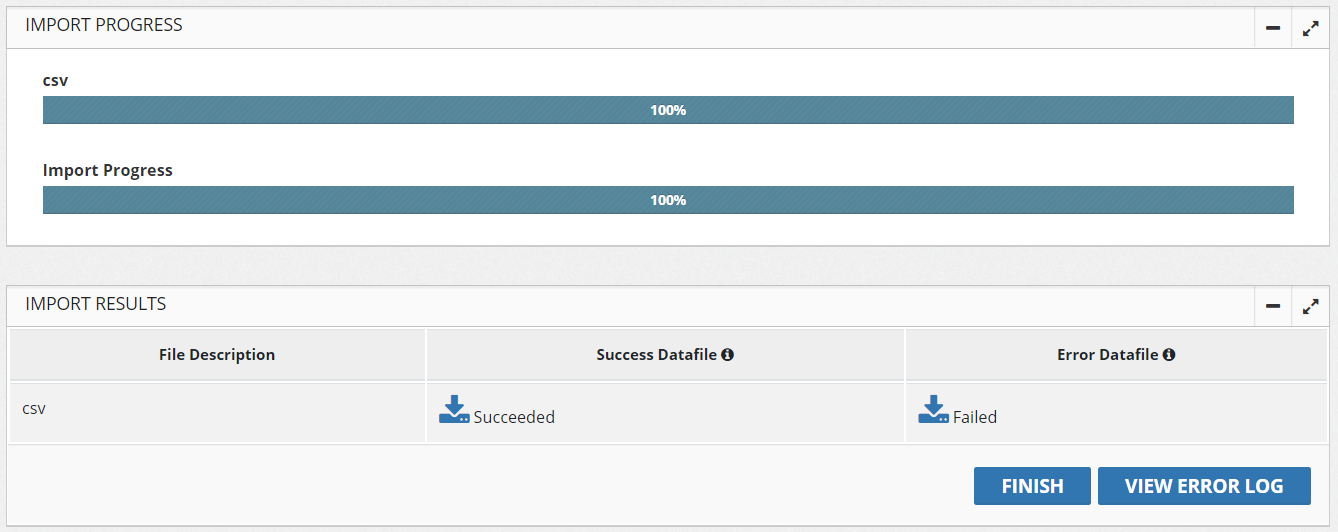Click the Error Datafile column header text

pyautogui.click(x=1107, y=355)
